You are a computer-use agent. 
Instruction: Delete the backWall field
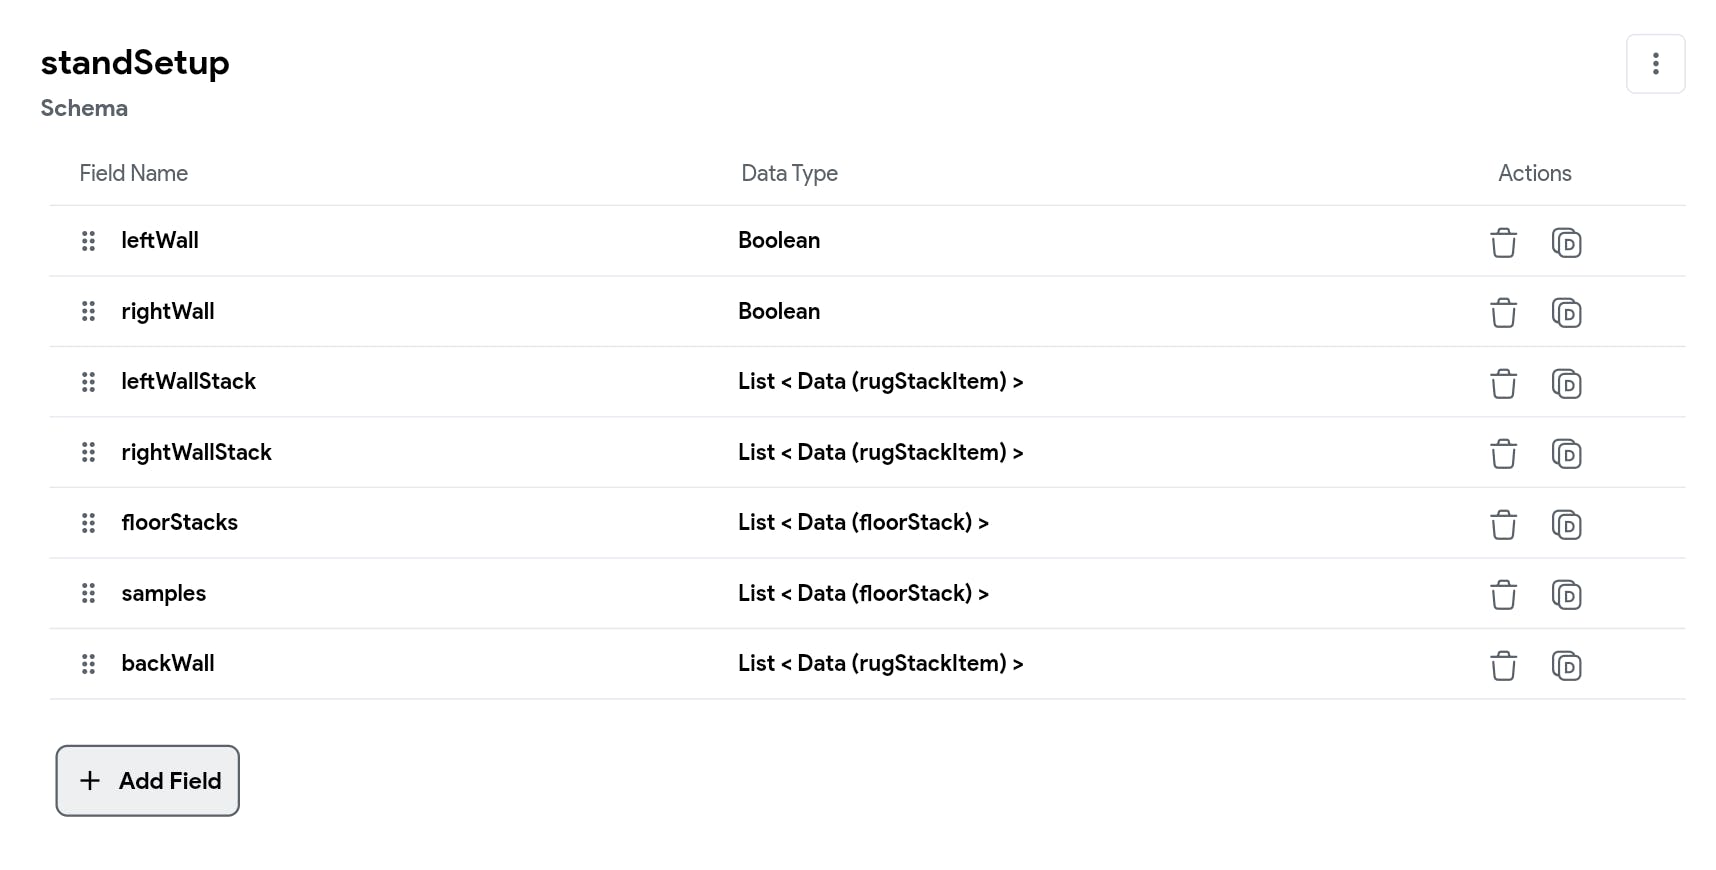pyautogui.click(x=1503, y=666)
